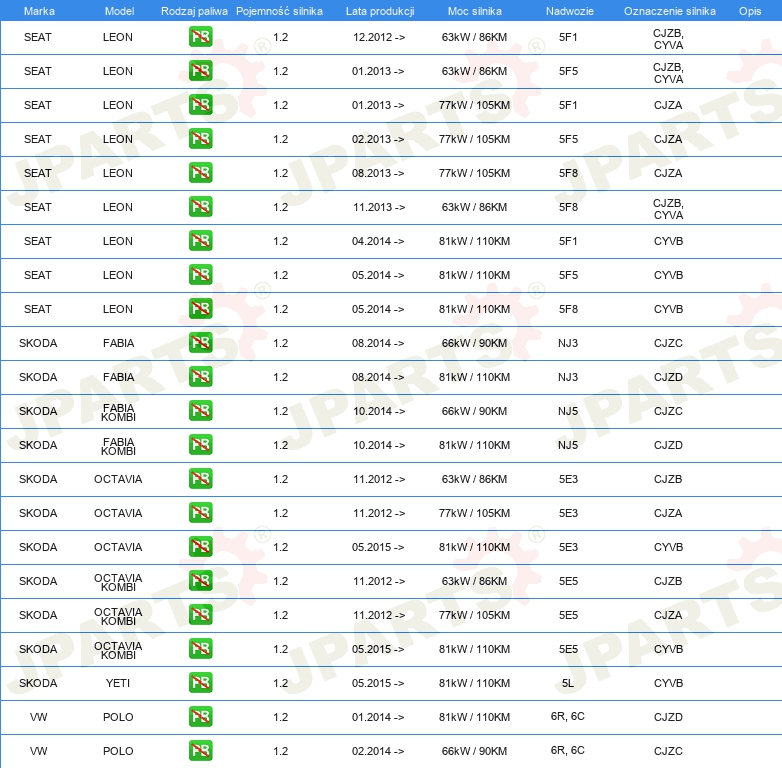Click the fuel icon for OCTAVIA KOMBI 63kW
The height and width of the screenshot is (768, 782).
pos(200,580)
